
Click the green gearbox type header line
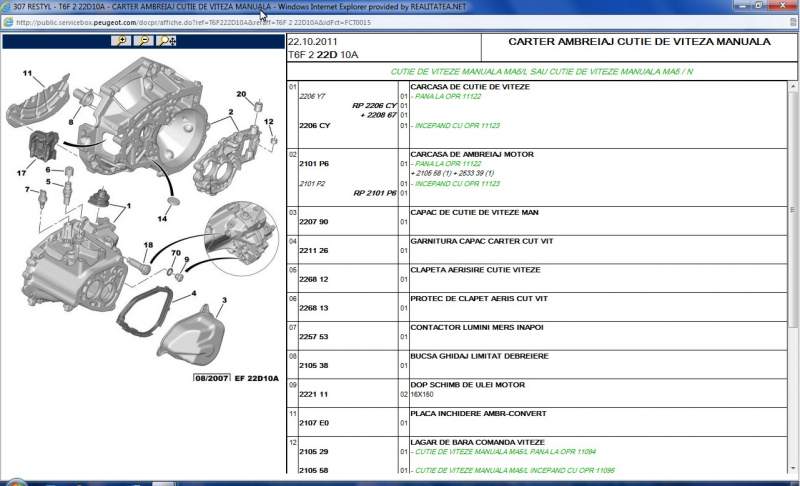point(542,71)
